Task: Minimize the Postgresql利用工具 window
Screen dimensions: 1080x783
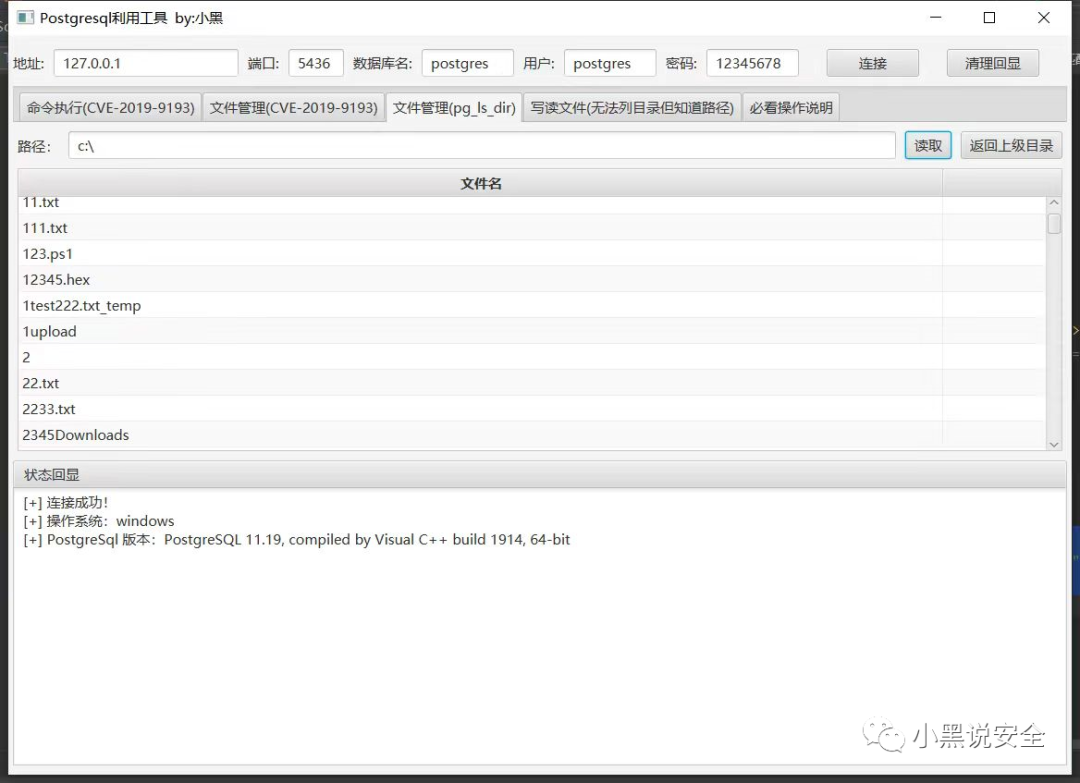Action: click(x=935, y=18)
